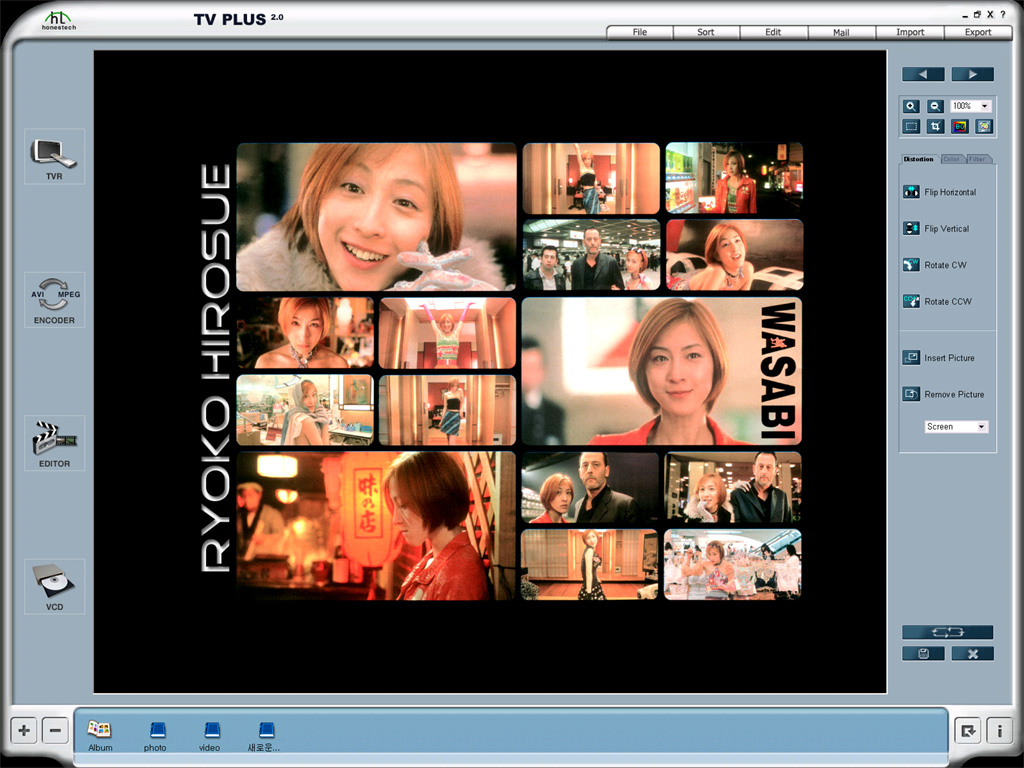Screen dimensions: 1024x768
Task: Expand the Screen dropdown
Action: 981,426
